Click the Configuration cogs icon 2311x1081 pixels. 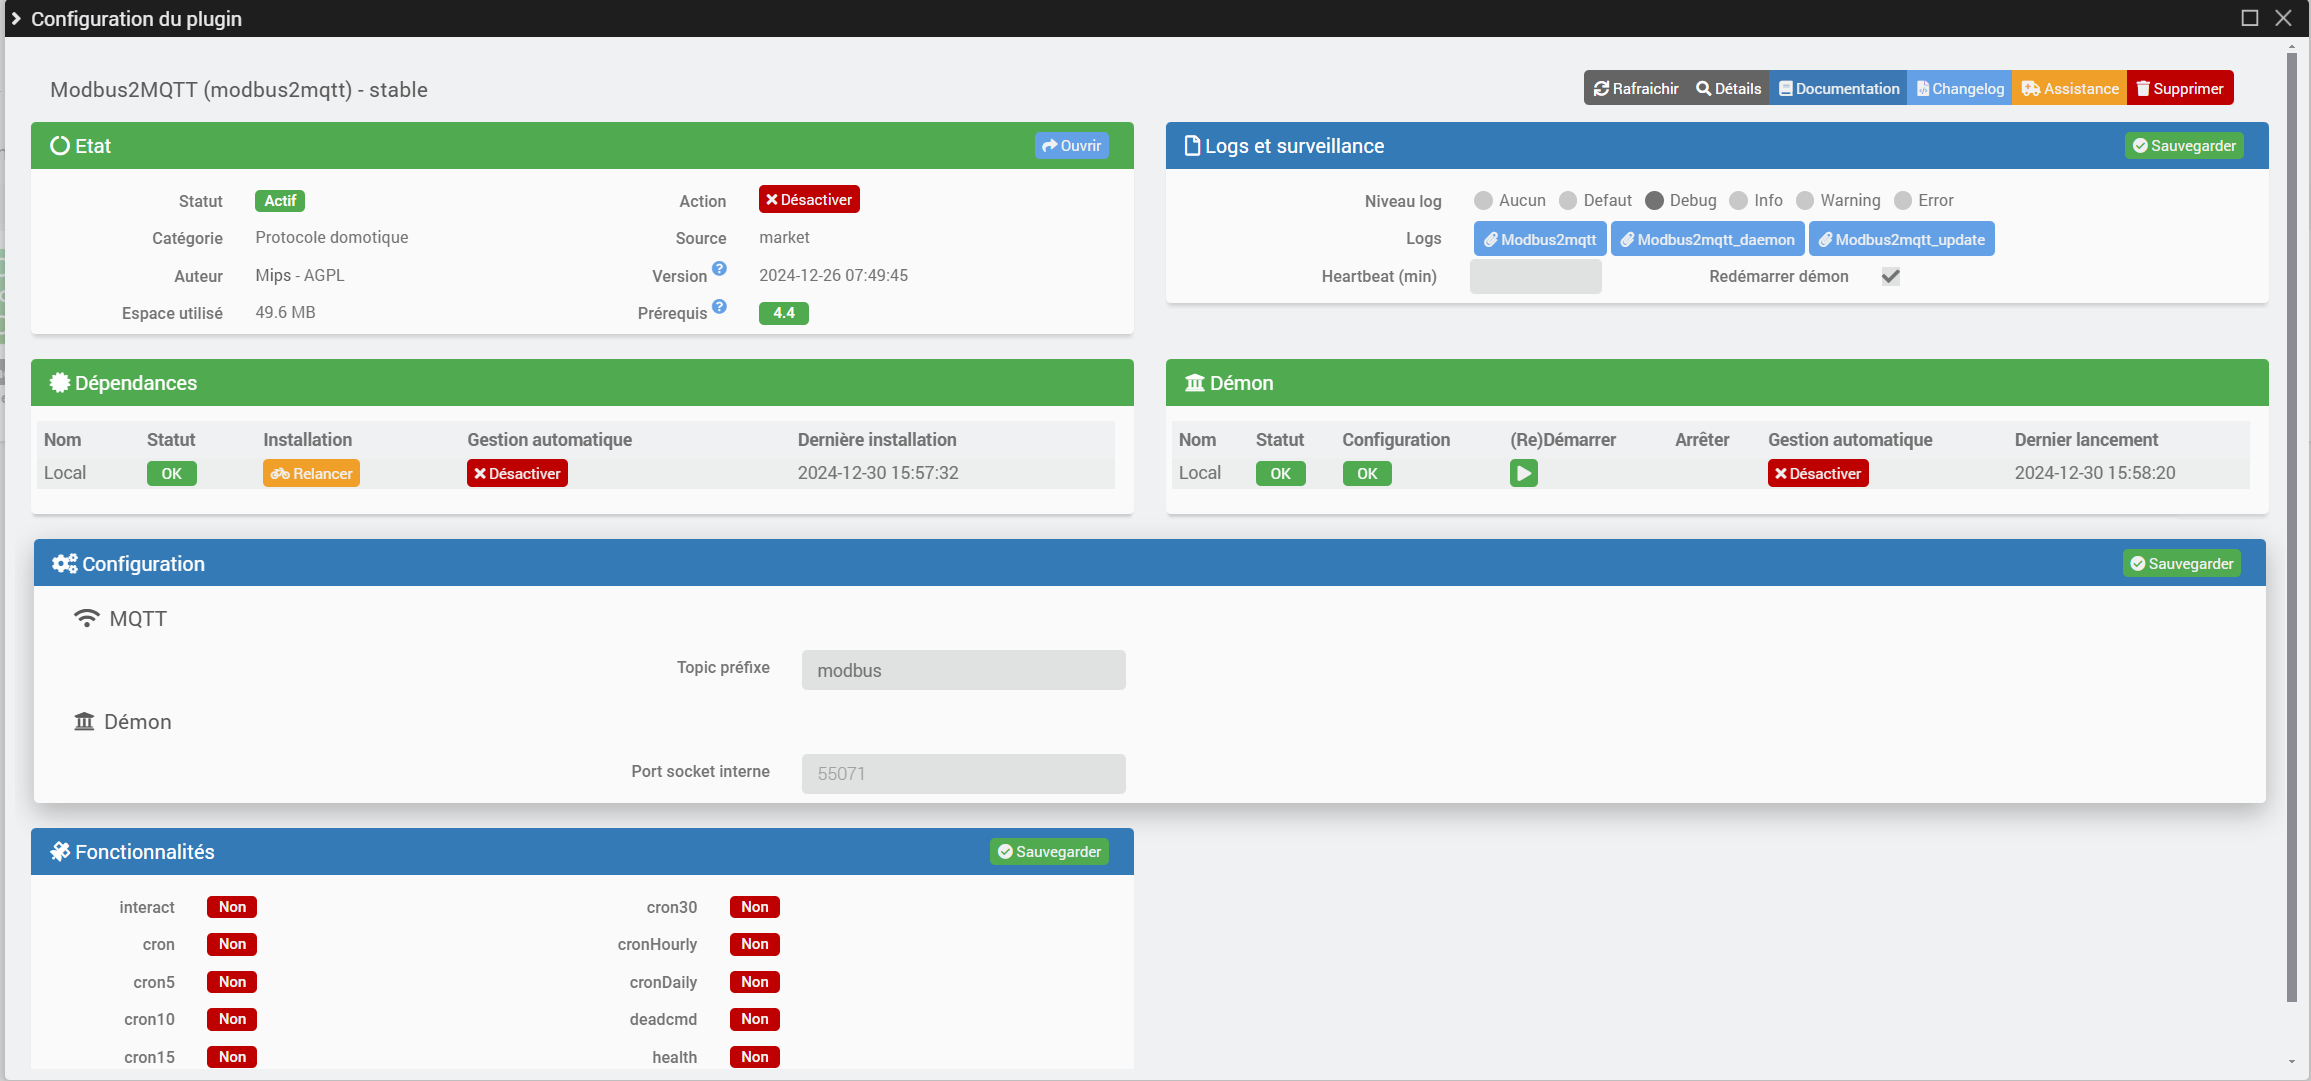pyautogui.click(x=65, y=564)
